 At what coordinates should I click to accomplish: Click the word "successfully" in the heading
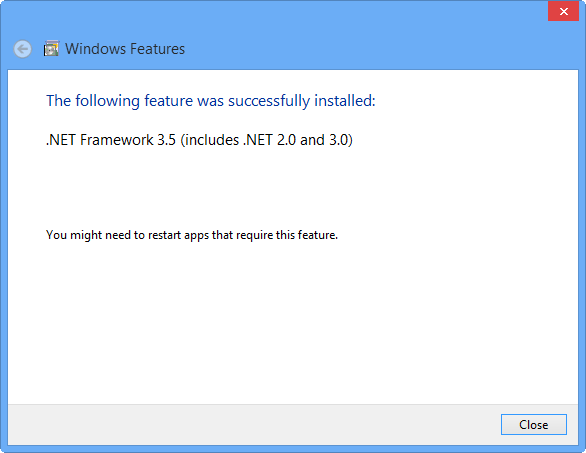tap(269, 101)
